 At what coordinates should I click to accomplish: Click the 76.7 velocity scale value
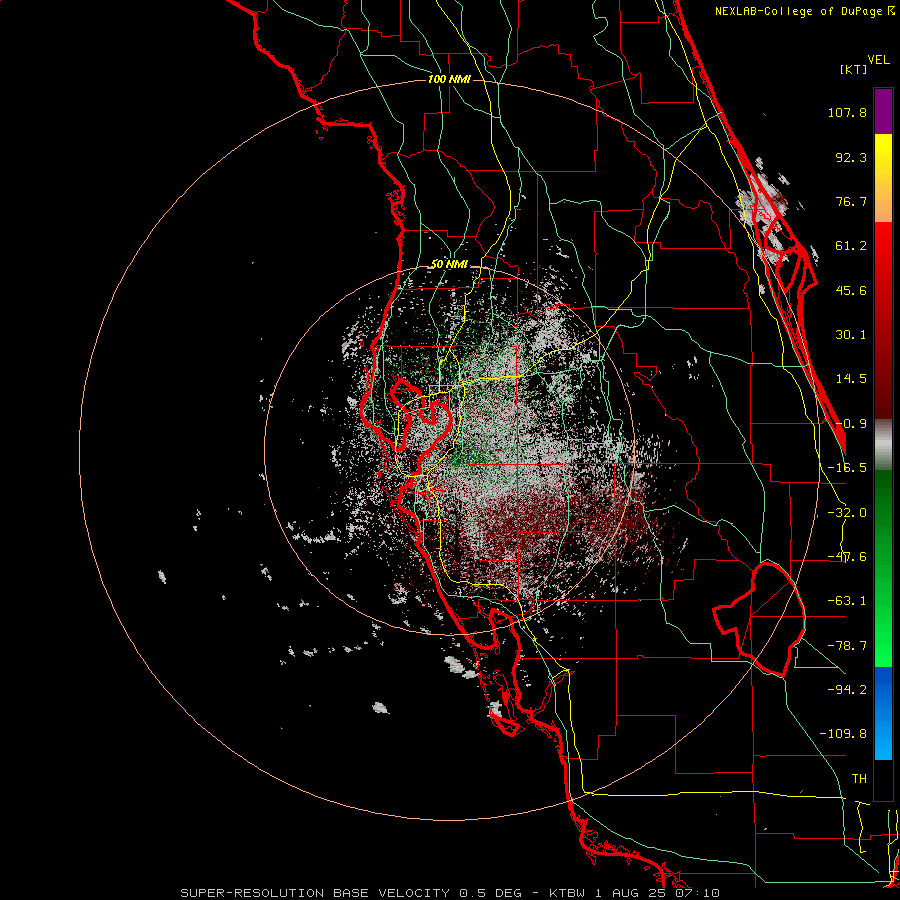[851, 201]
